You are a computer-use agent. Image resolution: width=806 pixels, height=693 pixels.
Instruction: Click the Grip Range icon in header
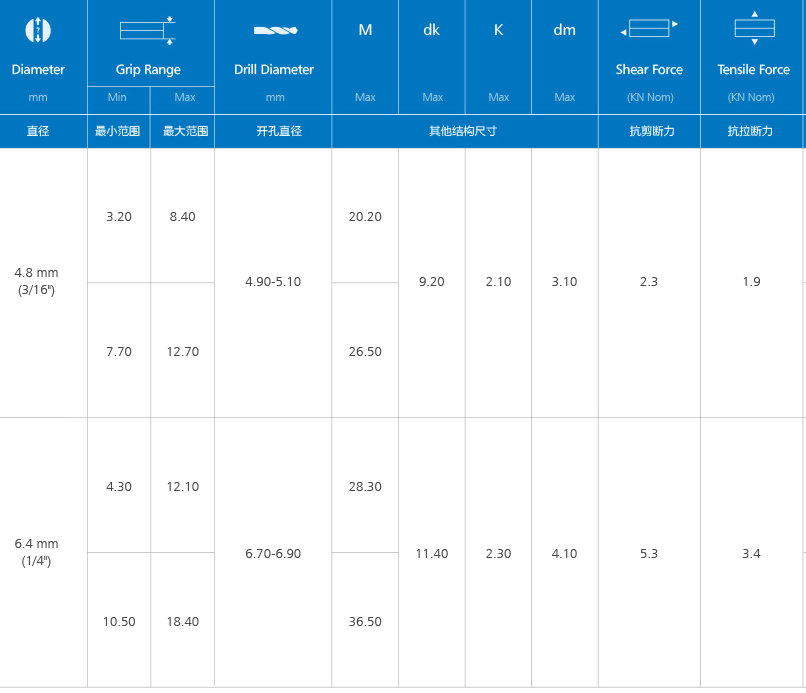(x=148, y=30)
